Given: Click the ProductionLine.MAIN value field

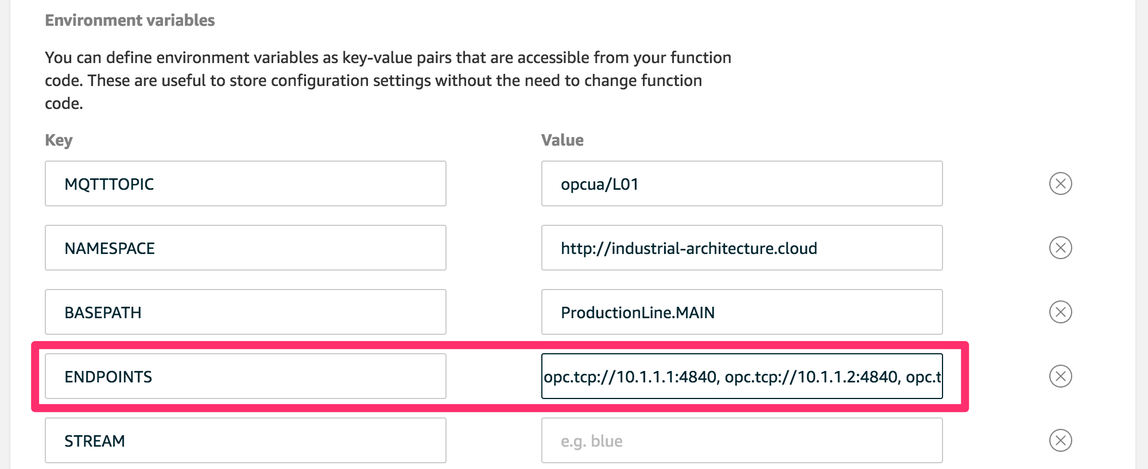Looking at the screenshot, I should click(x=741, y=312).
